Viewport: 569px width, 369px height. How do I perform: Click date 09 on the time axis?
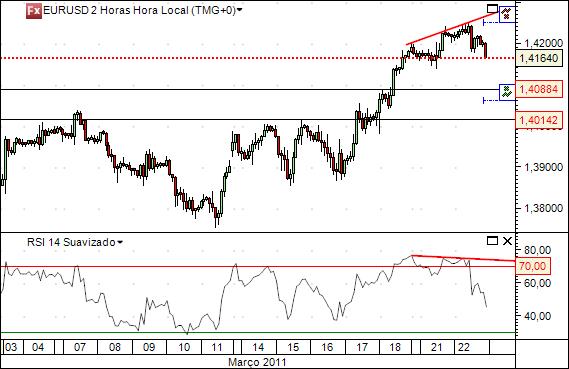tap(149, 347)
